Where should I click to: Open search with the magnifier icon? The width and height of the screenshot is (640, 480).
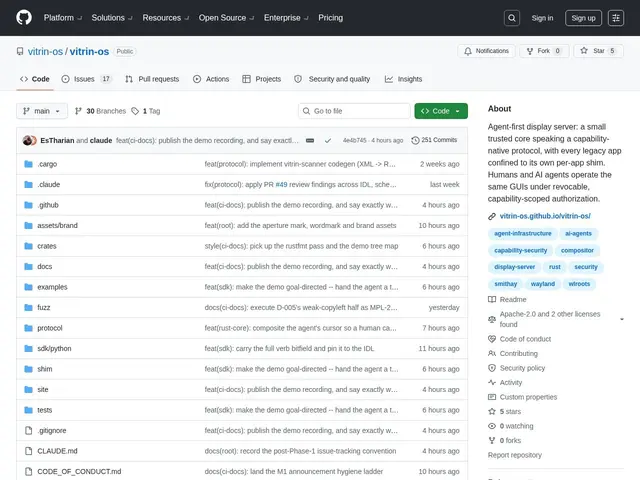(511, 18)
